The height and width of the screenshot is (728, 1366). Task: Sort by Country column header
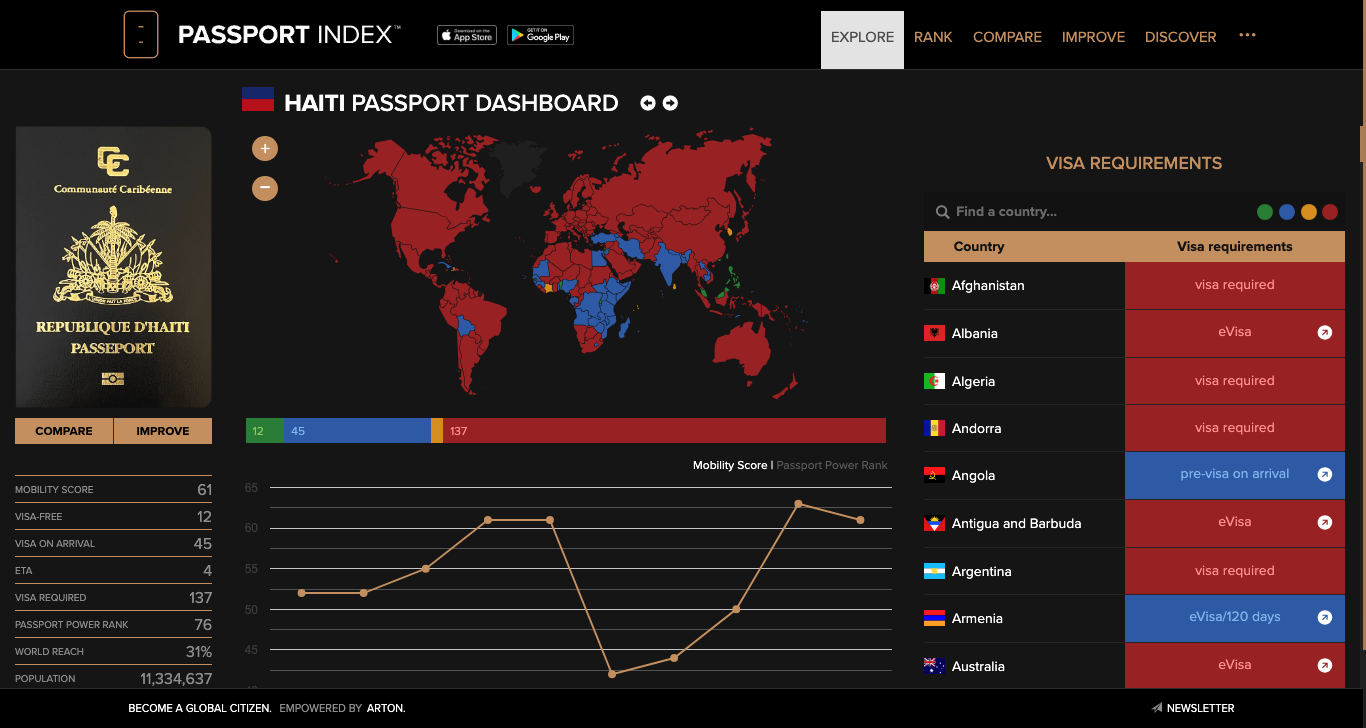pyautogui.click(x=979, y=246)
